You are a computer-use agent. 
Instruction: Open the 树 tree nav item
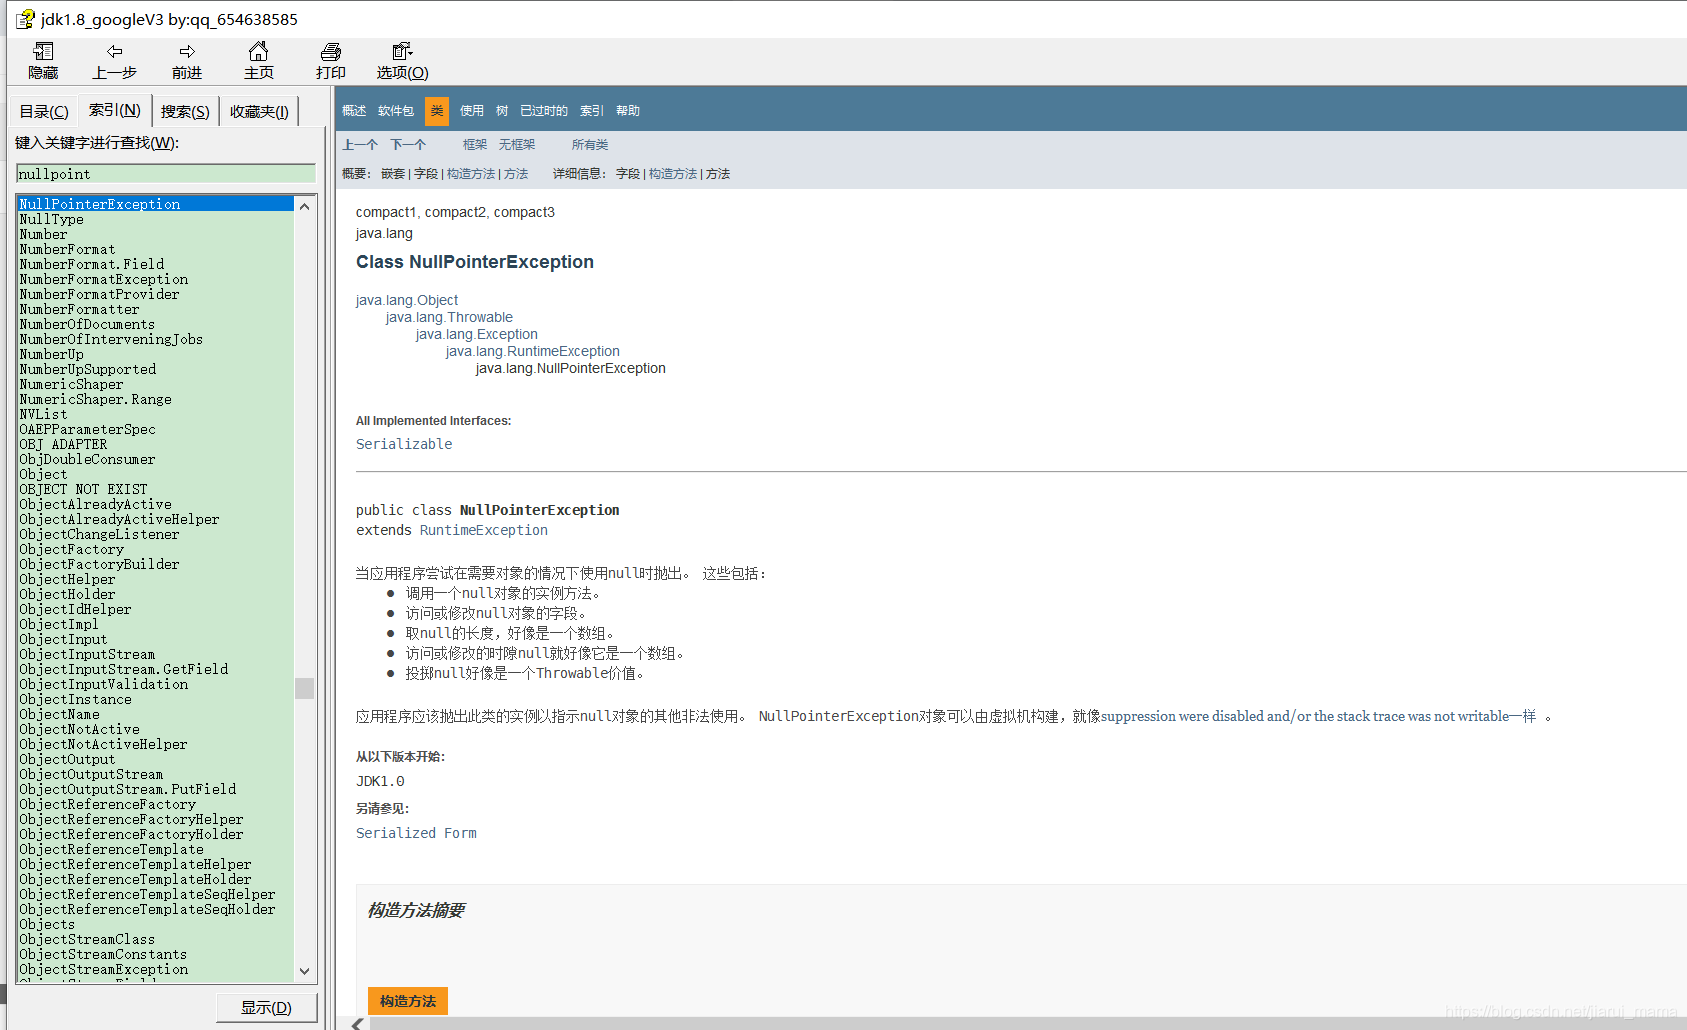[x=502, y=111]
